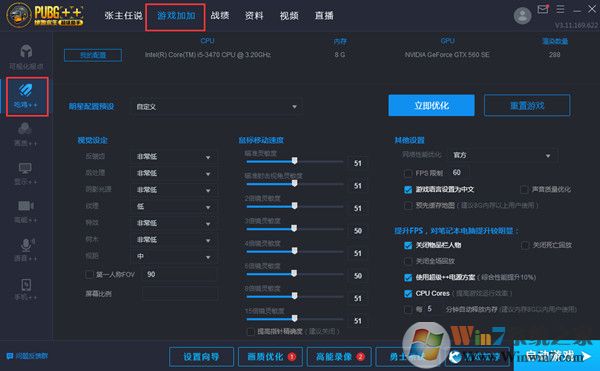Click the 问题反馈群 chat icon
600x371 pixels.
click(x=10, y=356)
